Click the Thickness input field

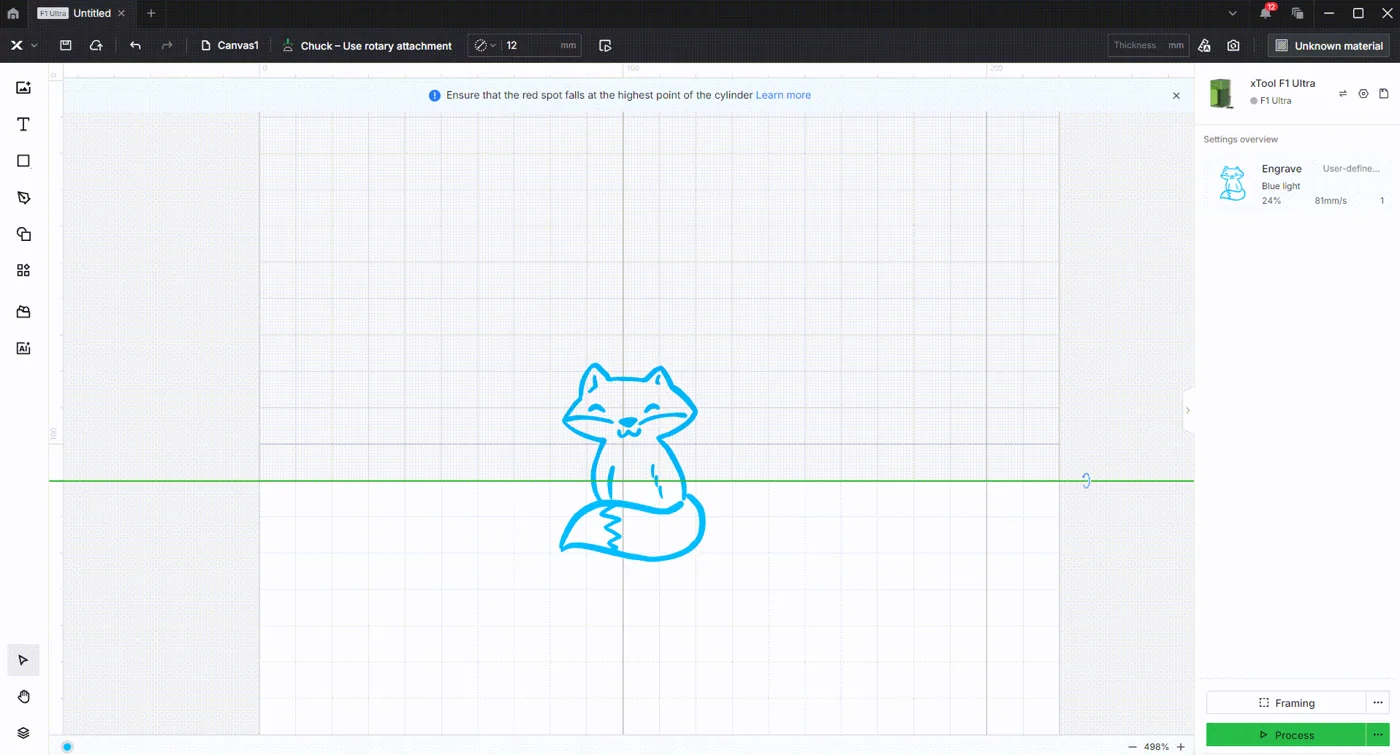click(1147, 45)
